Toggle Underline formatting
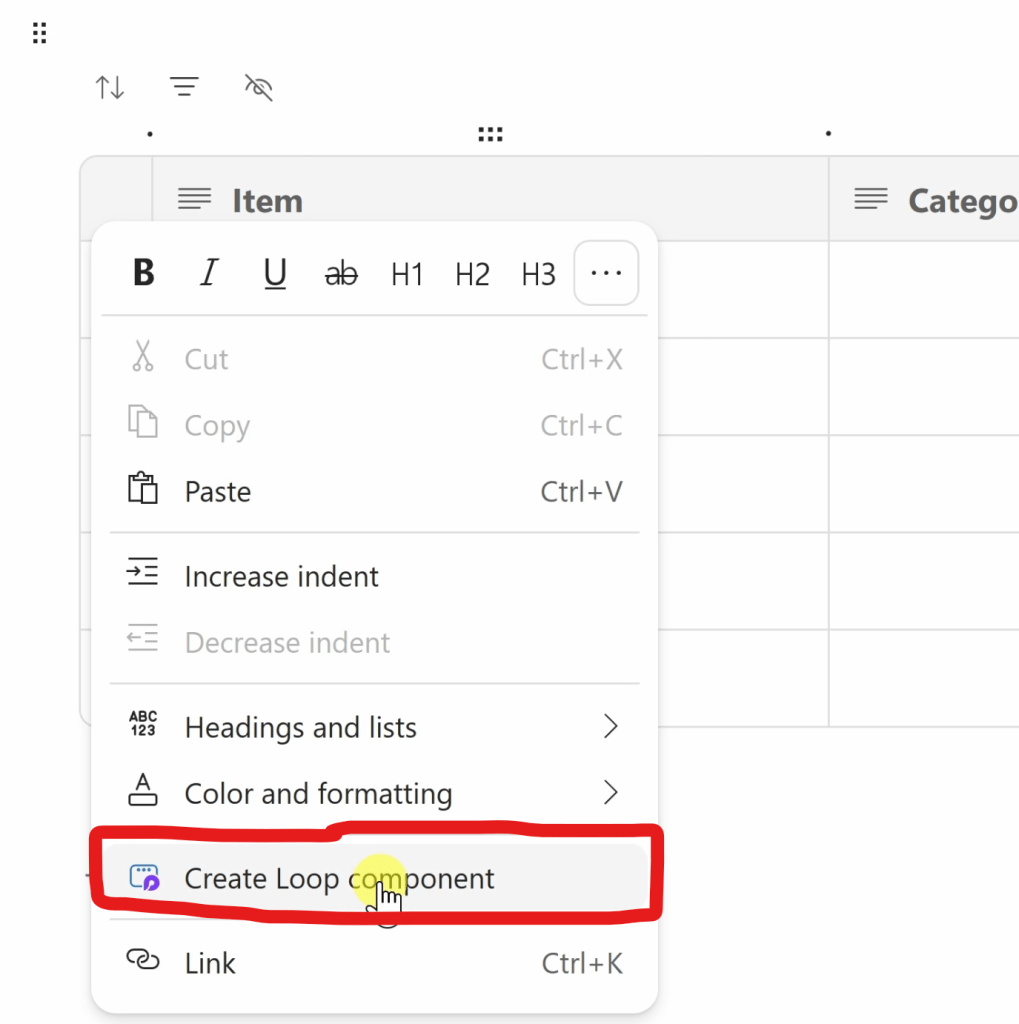1019x1024 pixels. coord(275,273)
